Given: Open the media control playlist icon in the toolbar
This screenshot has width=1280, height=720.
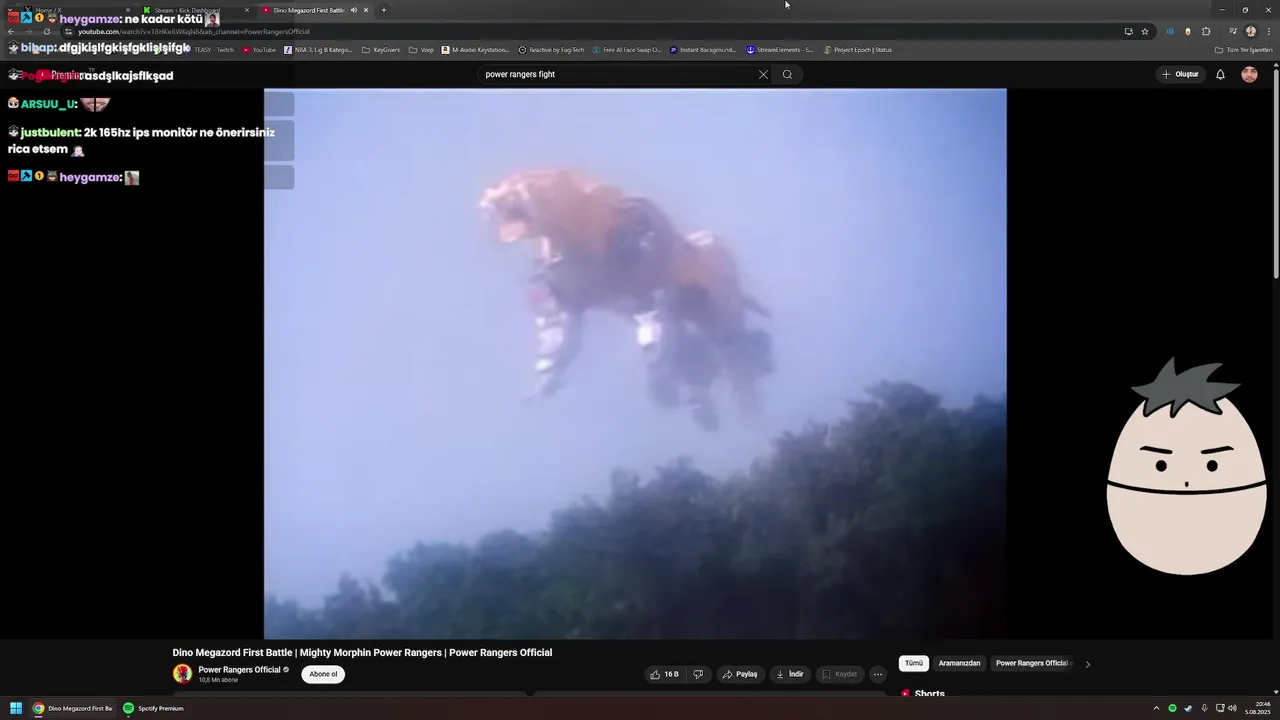Looking at the screenshot, I should coord(1233,31).
